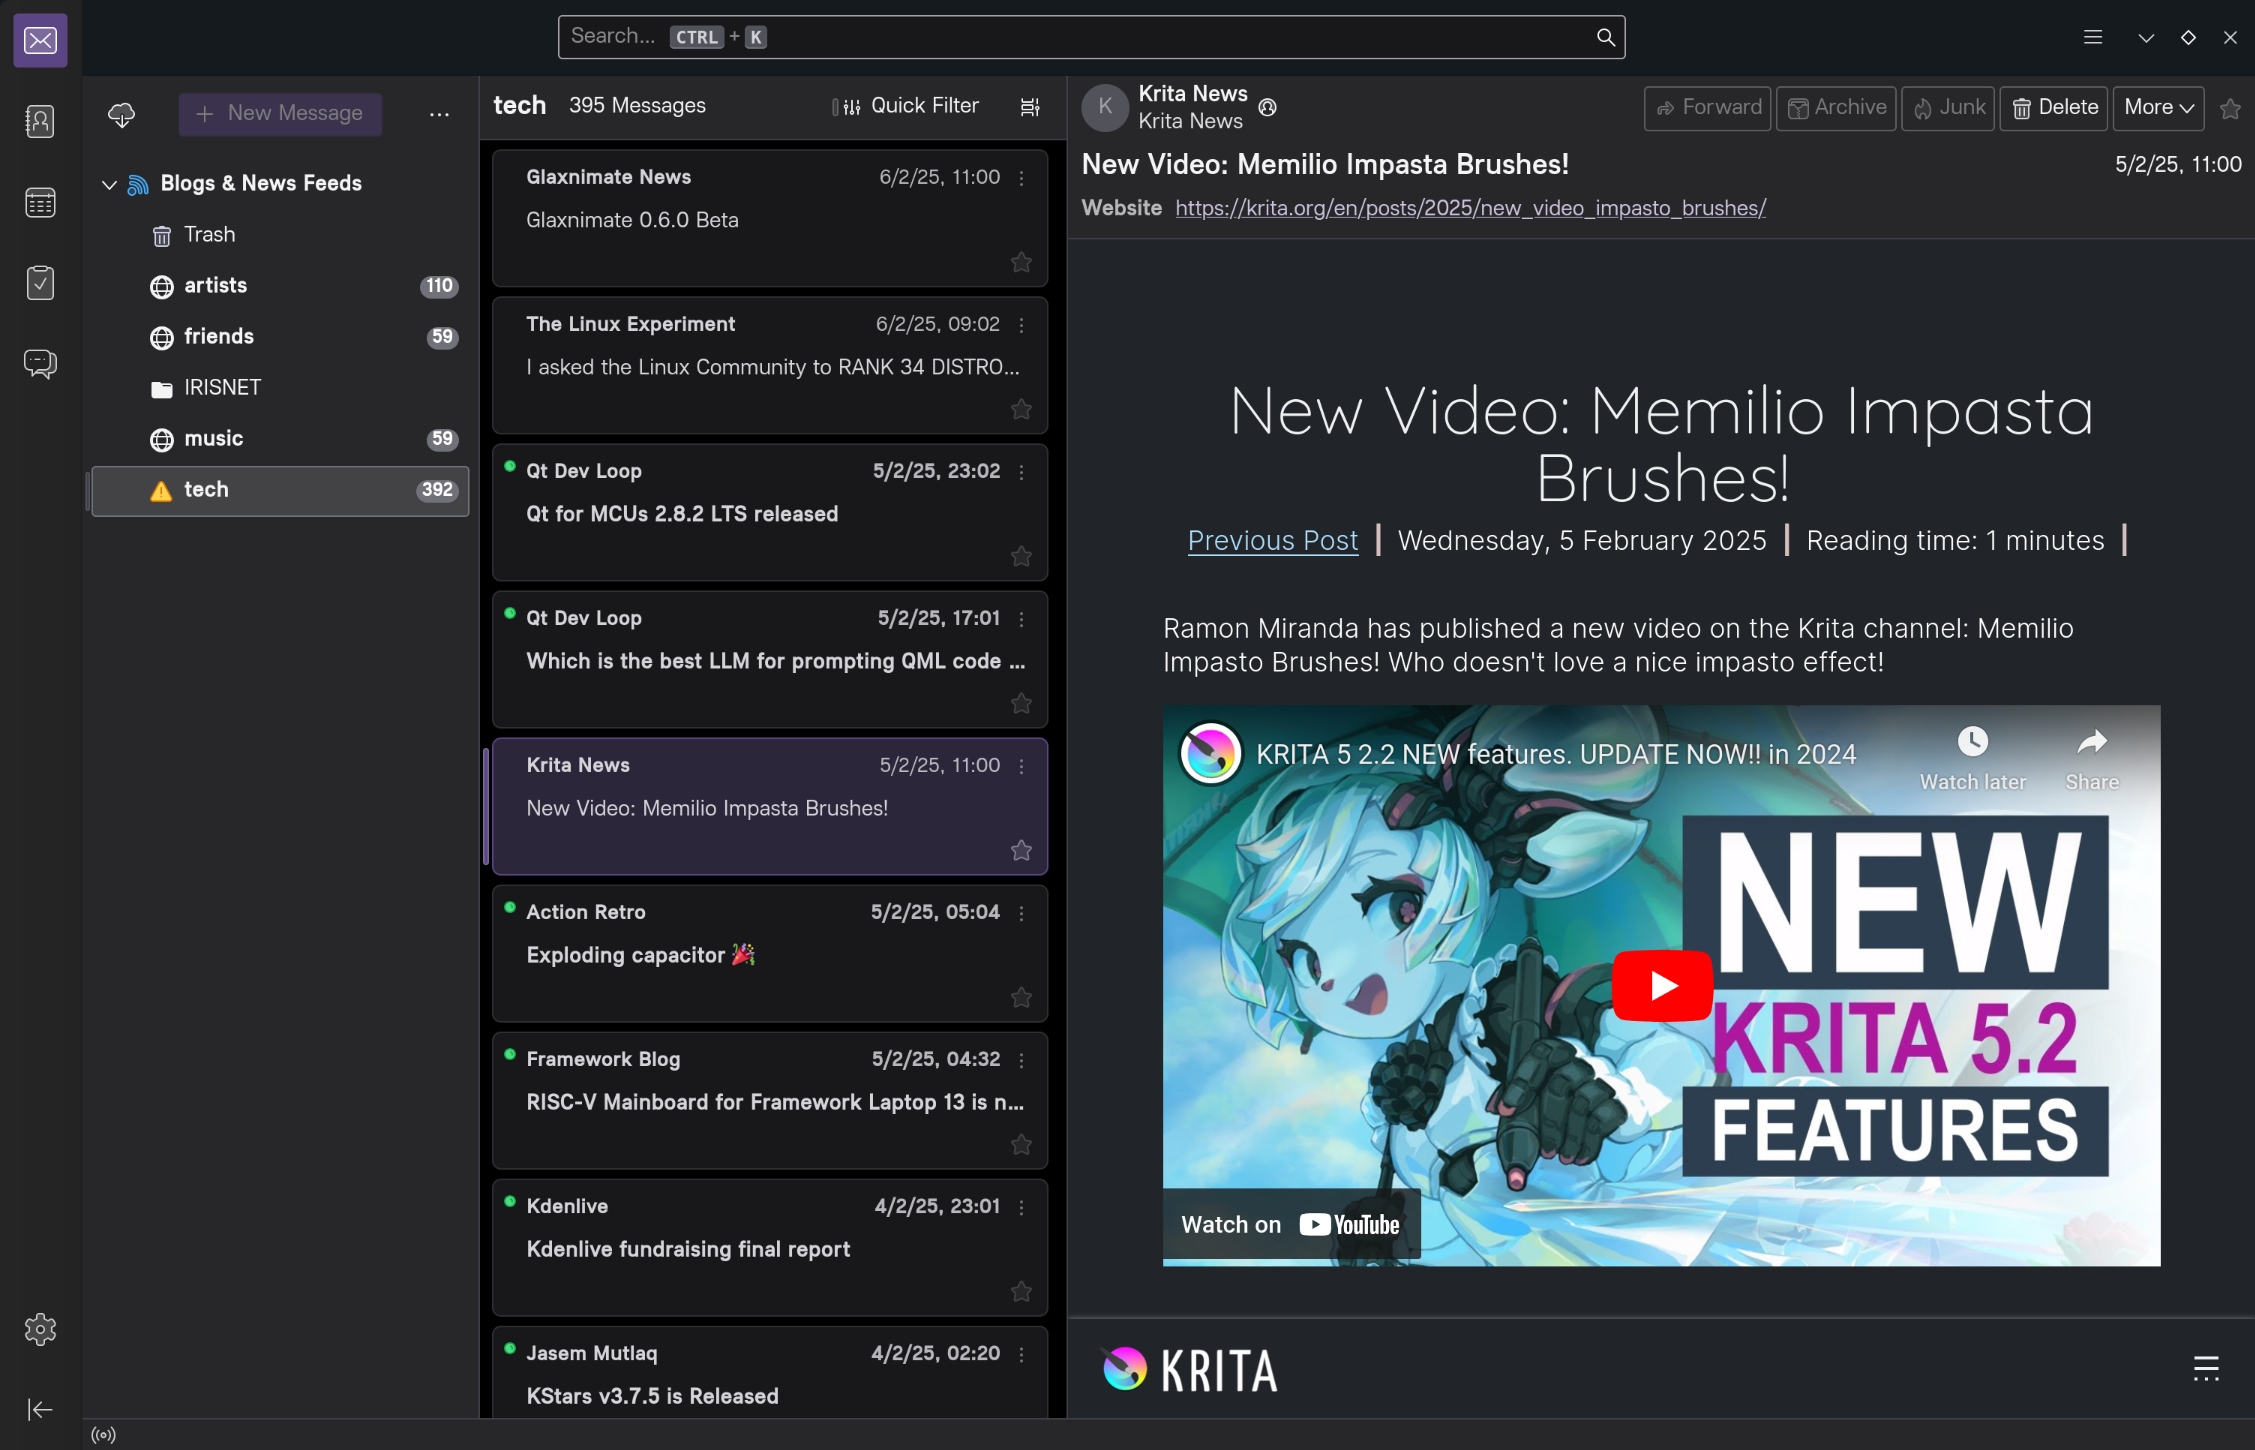Screen dimensions: 2255x1450
Task: Star The Linux Experiment message
Action: coord(1021,409)
